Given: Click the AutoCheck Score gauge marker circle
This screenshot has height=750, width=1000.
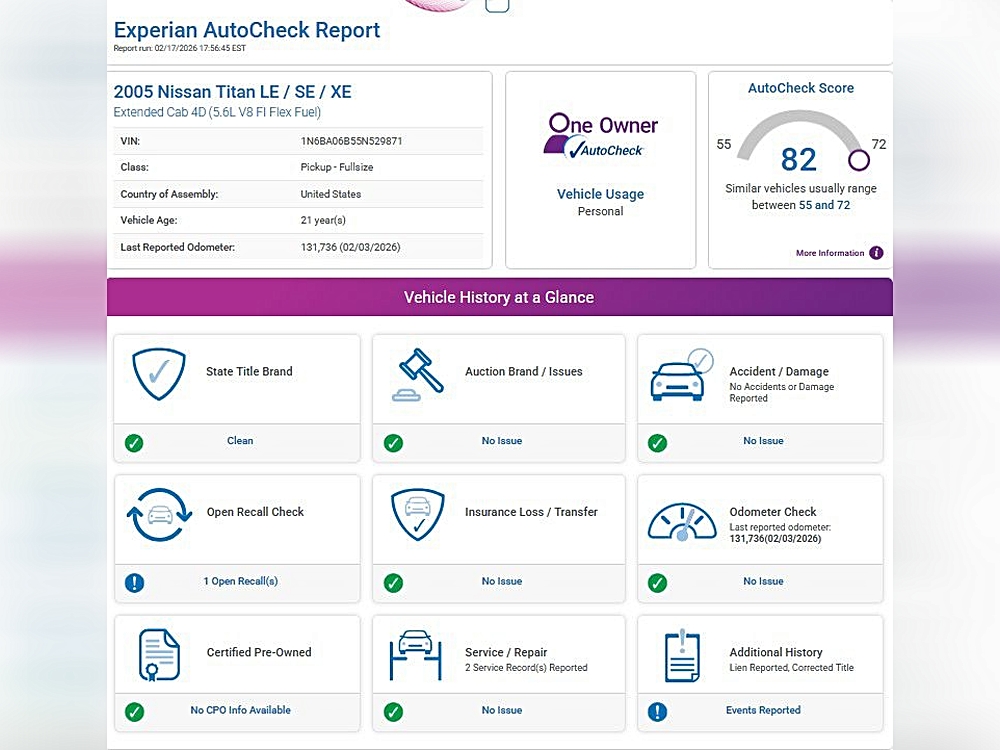Looking at the screenshot, I should click(x=858, y=160).
